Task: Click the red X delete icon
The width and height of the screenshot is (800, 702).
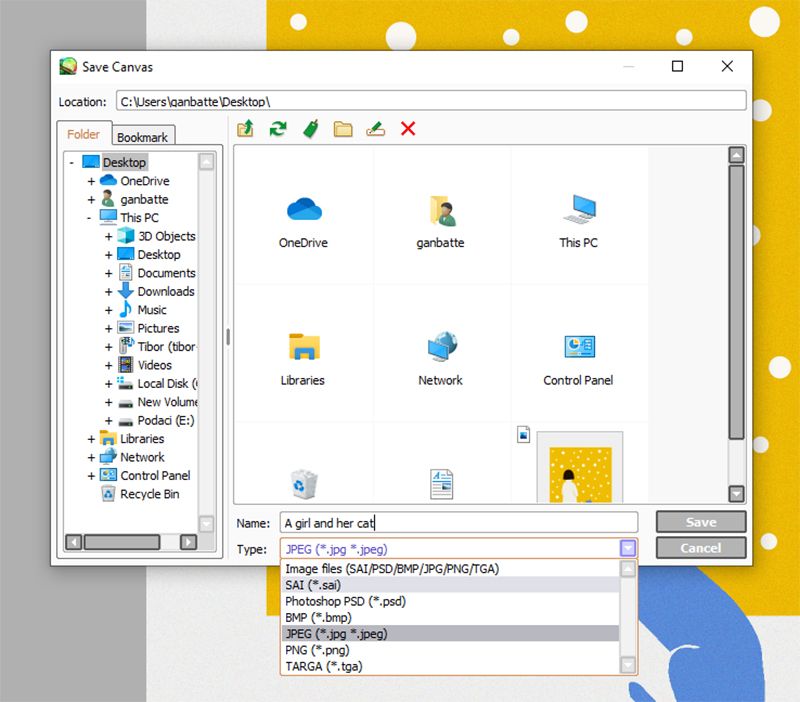Action: (x=408, y=129)
